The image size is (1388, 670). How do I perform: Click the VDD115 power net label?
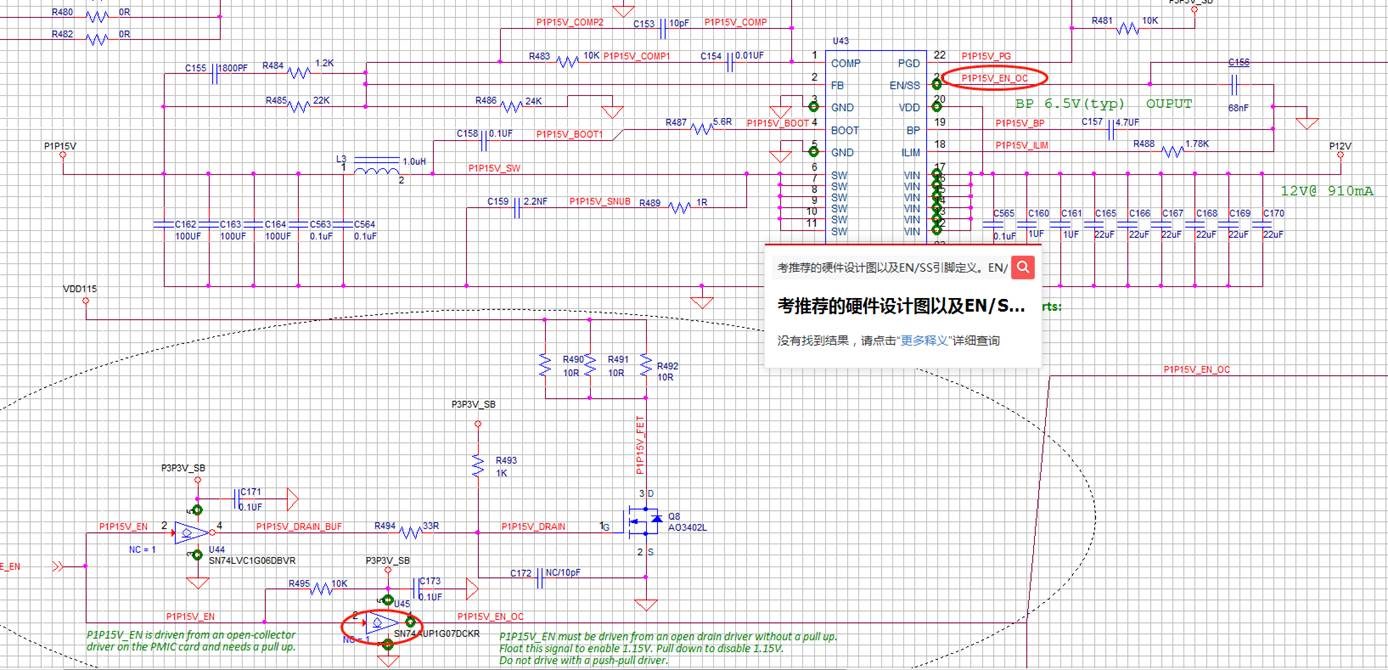(80, 289)
